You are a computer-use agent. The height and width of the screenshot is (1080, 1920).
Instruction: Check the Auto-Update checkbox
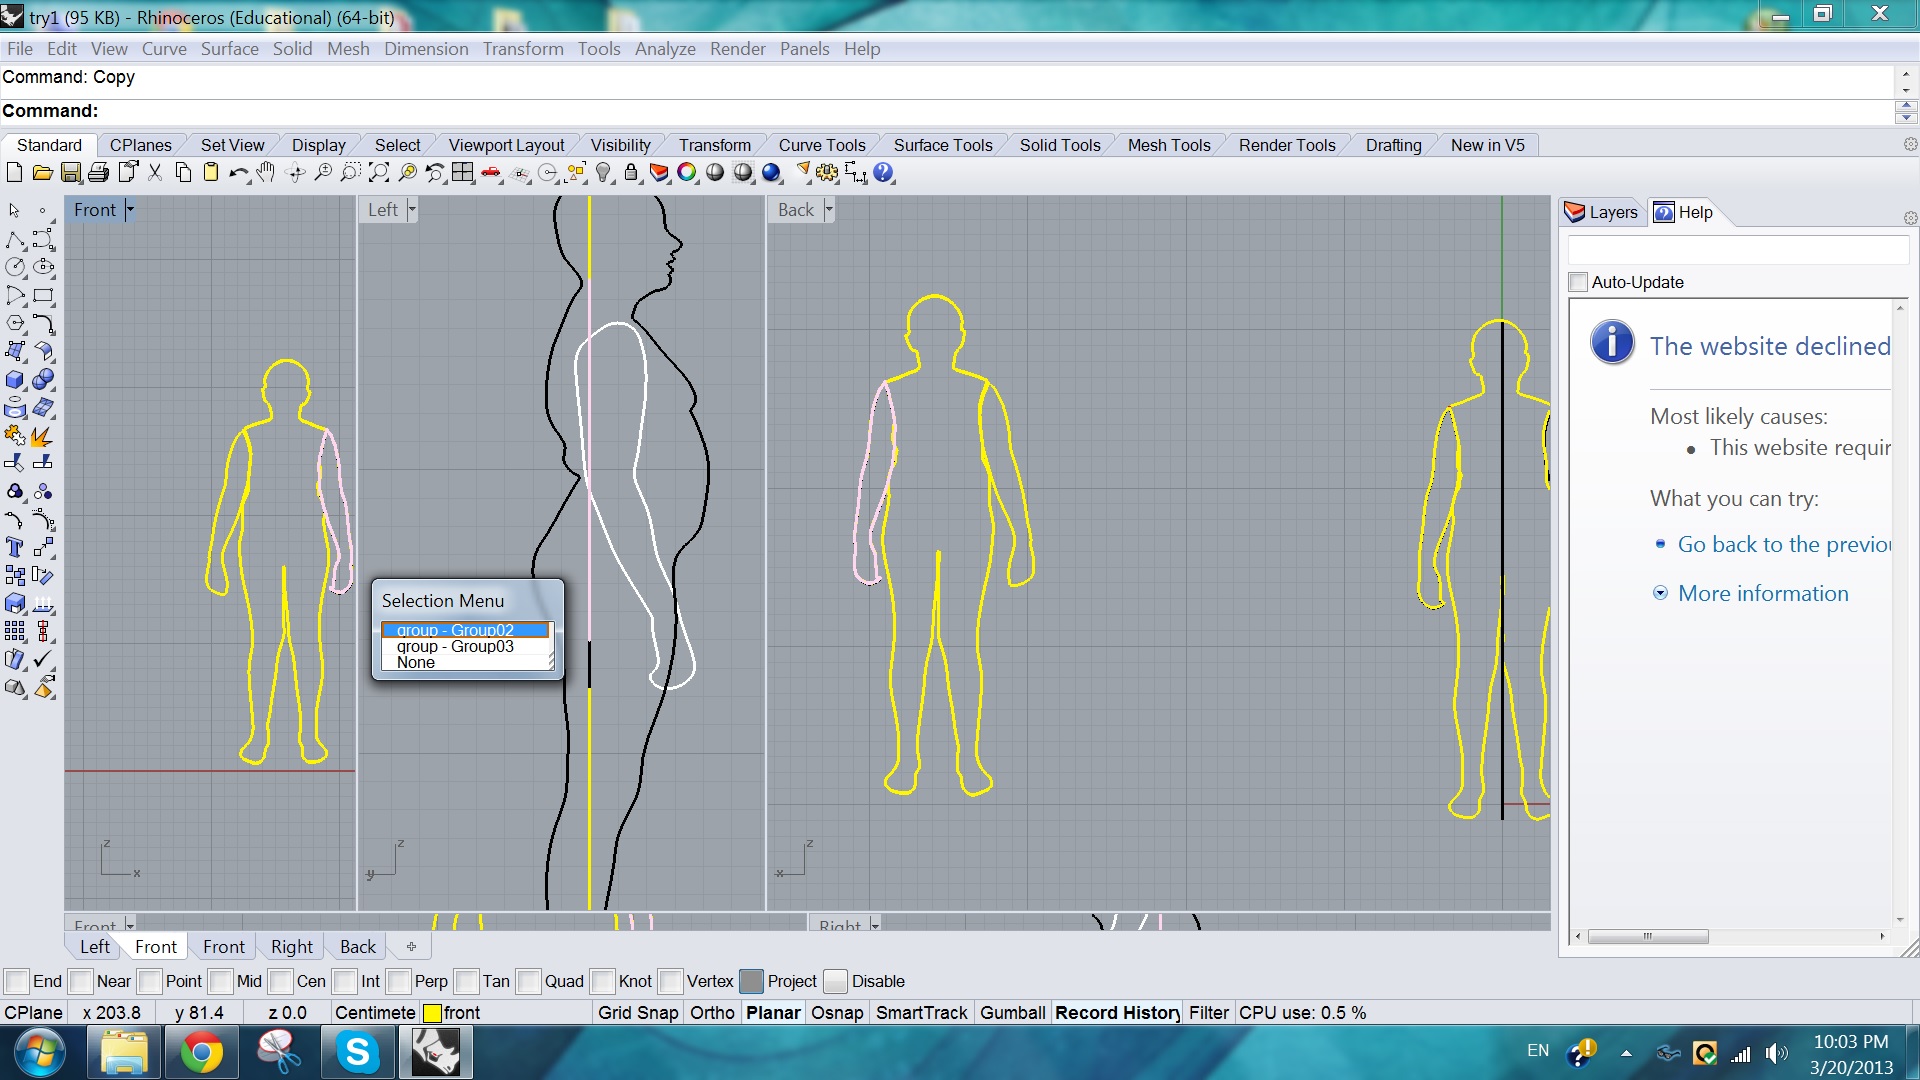[x=1578, y=282]
